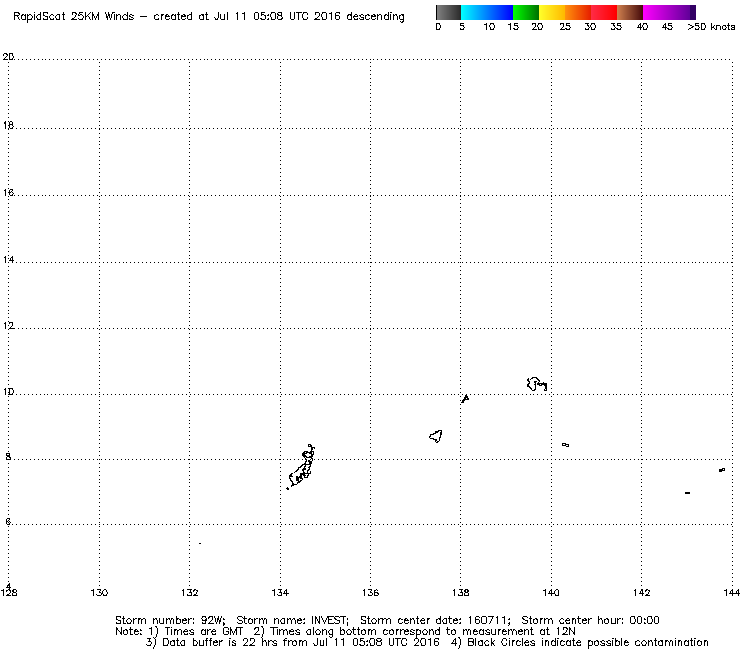
Task: Click the ">50 knots" legend label
Action: tap(711, 27)
